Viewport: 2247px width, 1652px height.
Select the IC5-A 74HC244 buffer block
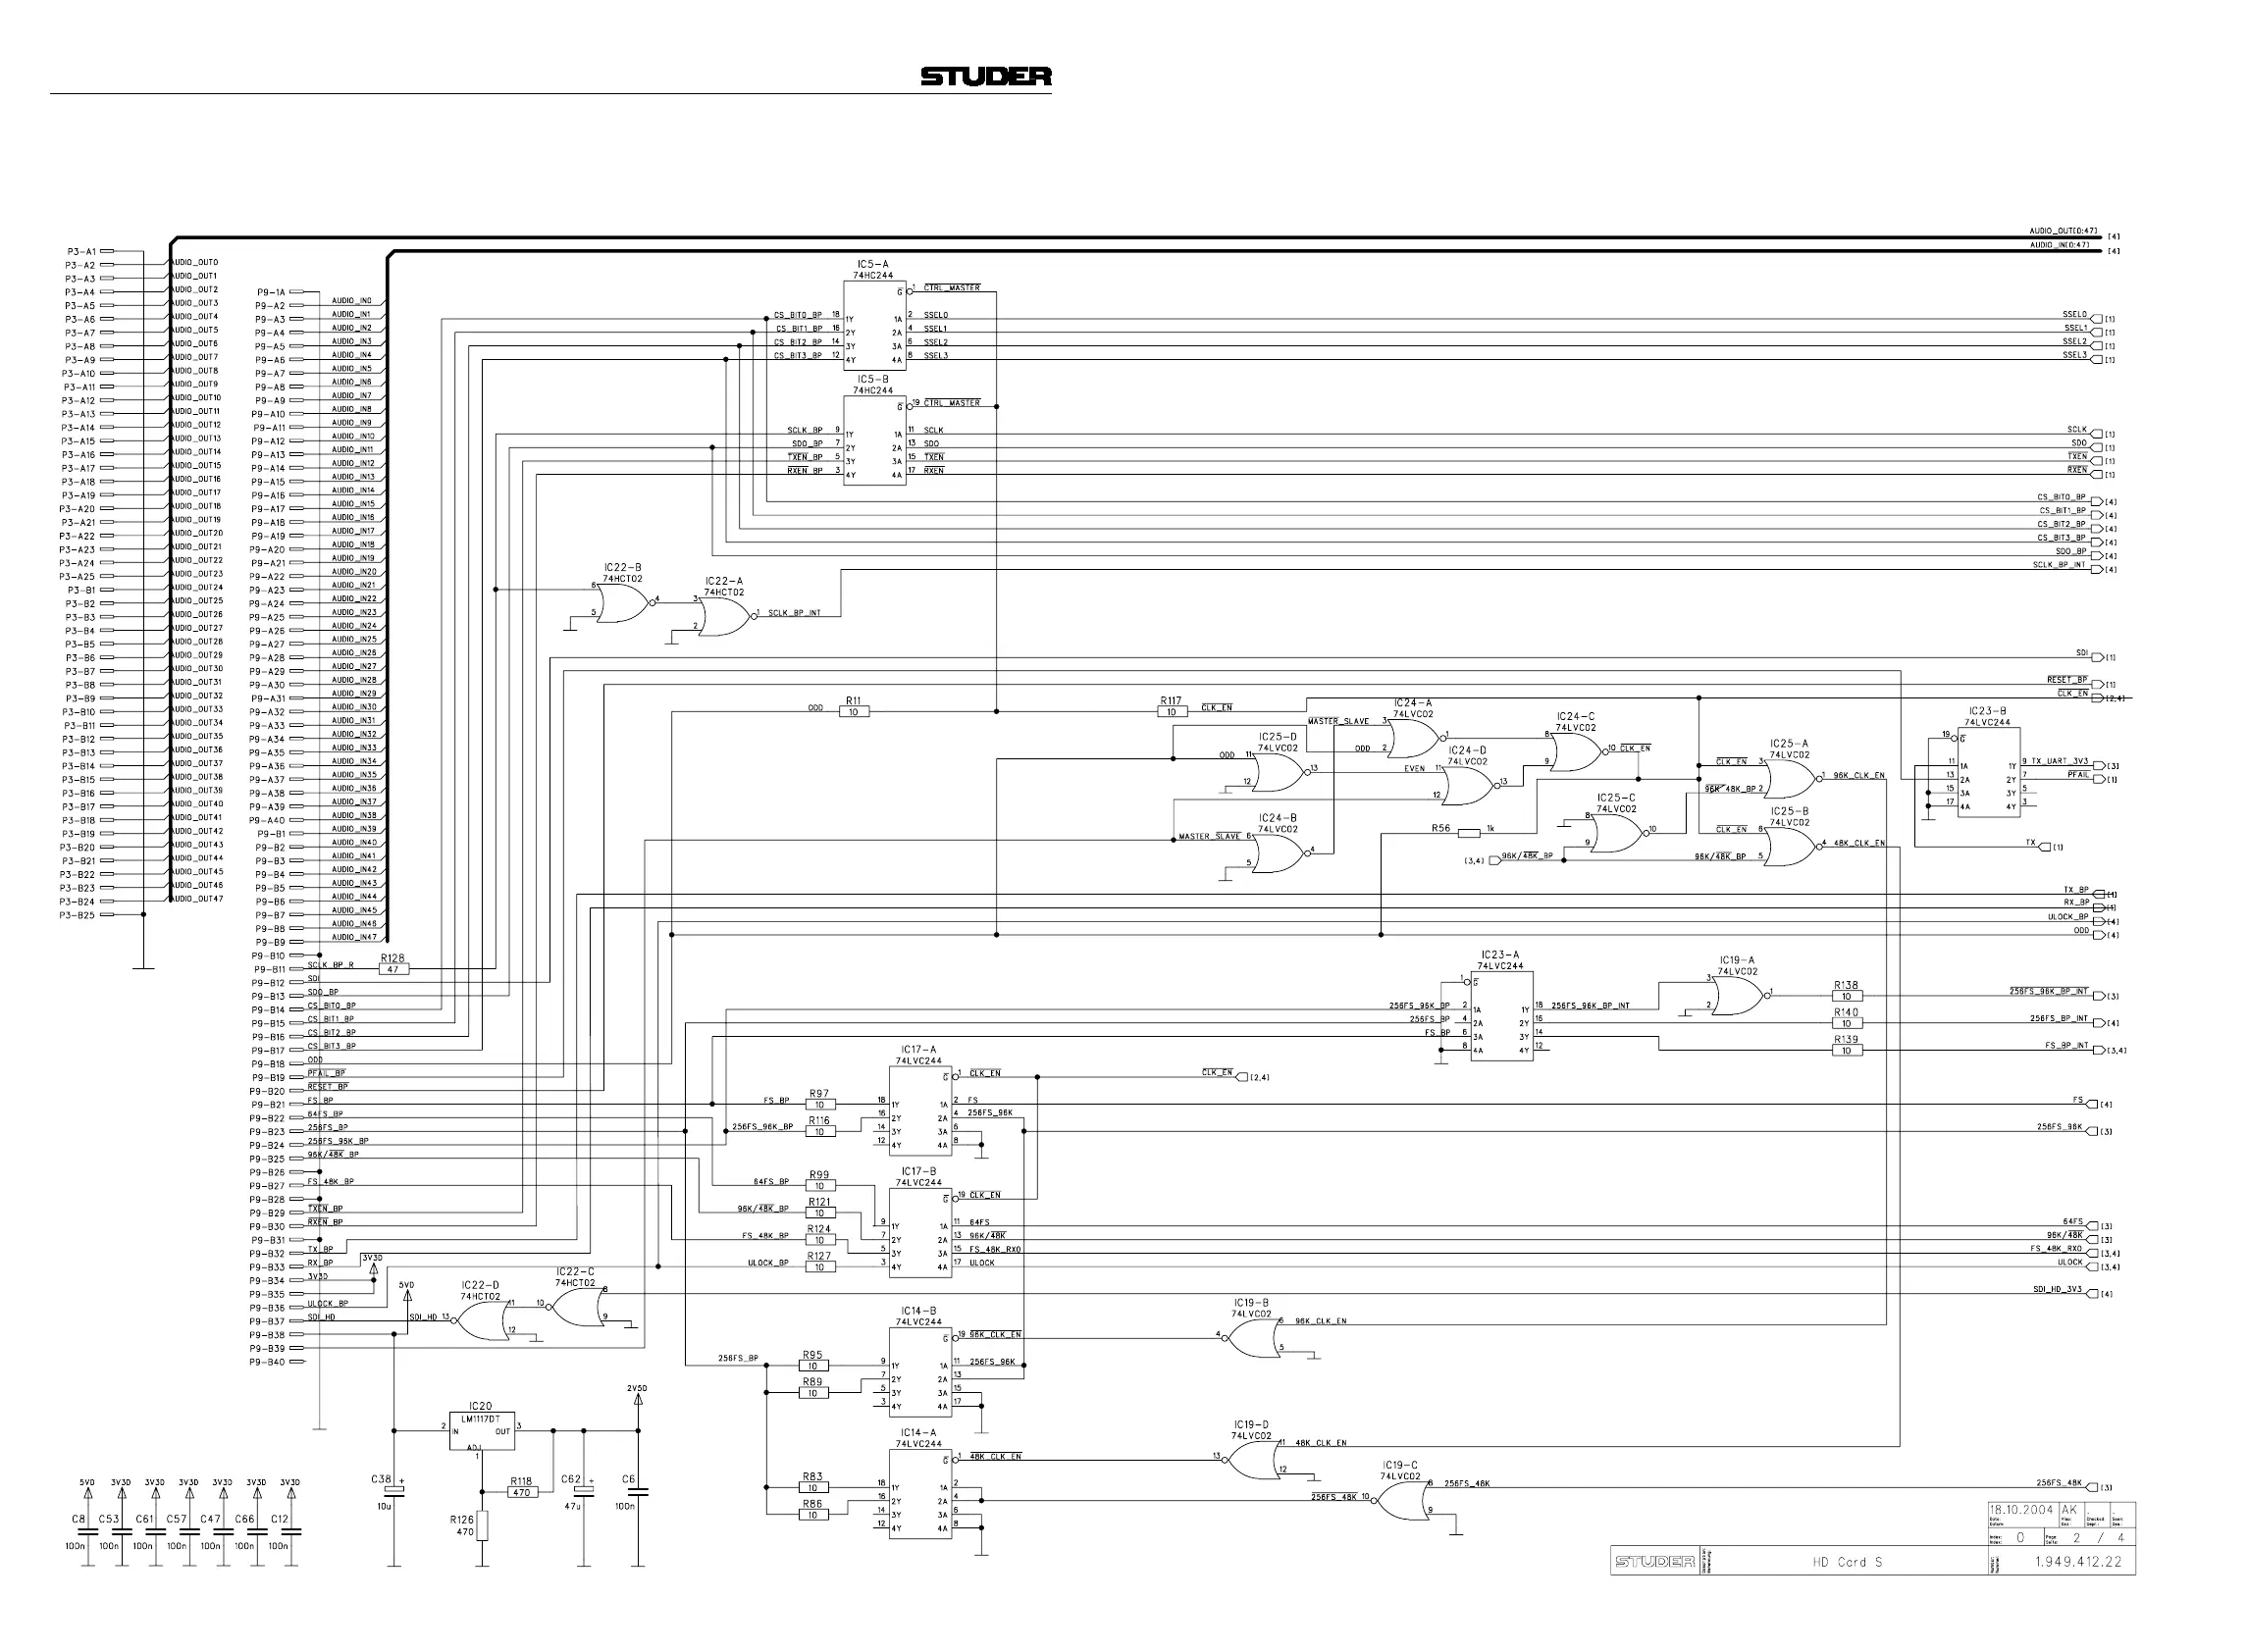pos(874,326)
